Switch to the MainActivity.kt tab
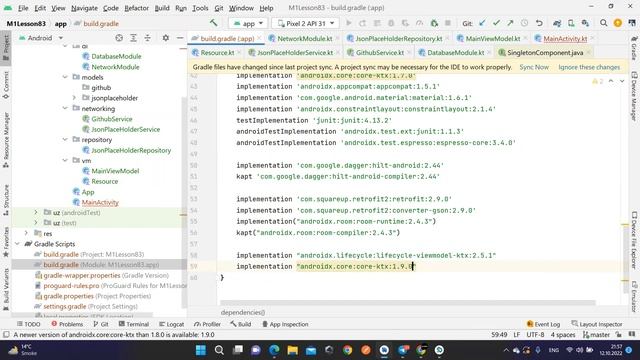The height and width of the screenshot is (360, 640). [565, 38]
